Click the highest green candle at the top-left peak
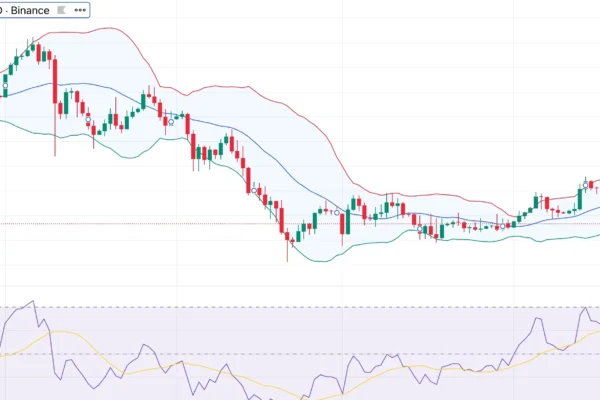Image resolution: width=600 pixels, height=400 pixels. point(33,47)
